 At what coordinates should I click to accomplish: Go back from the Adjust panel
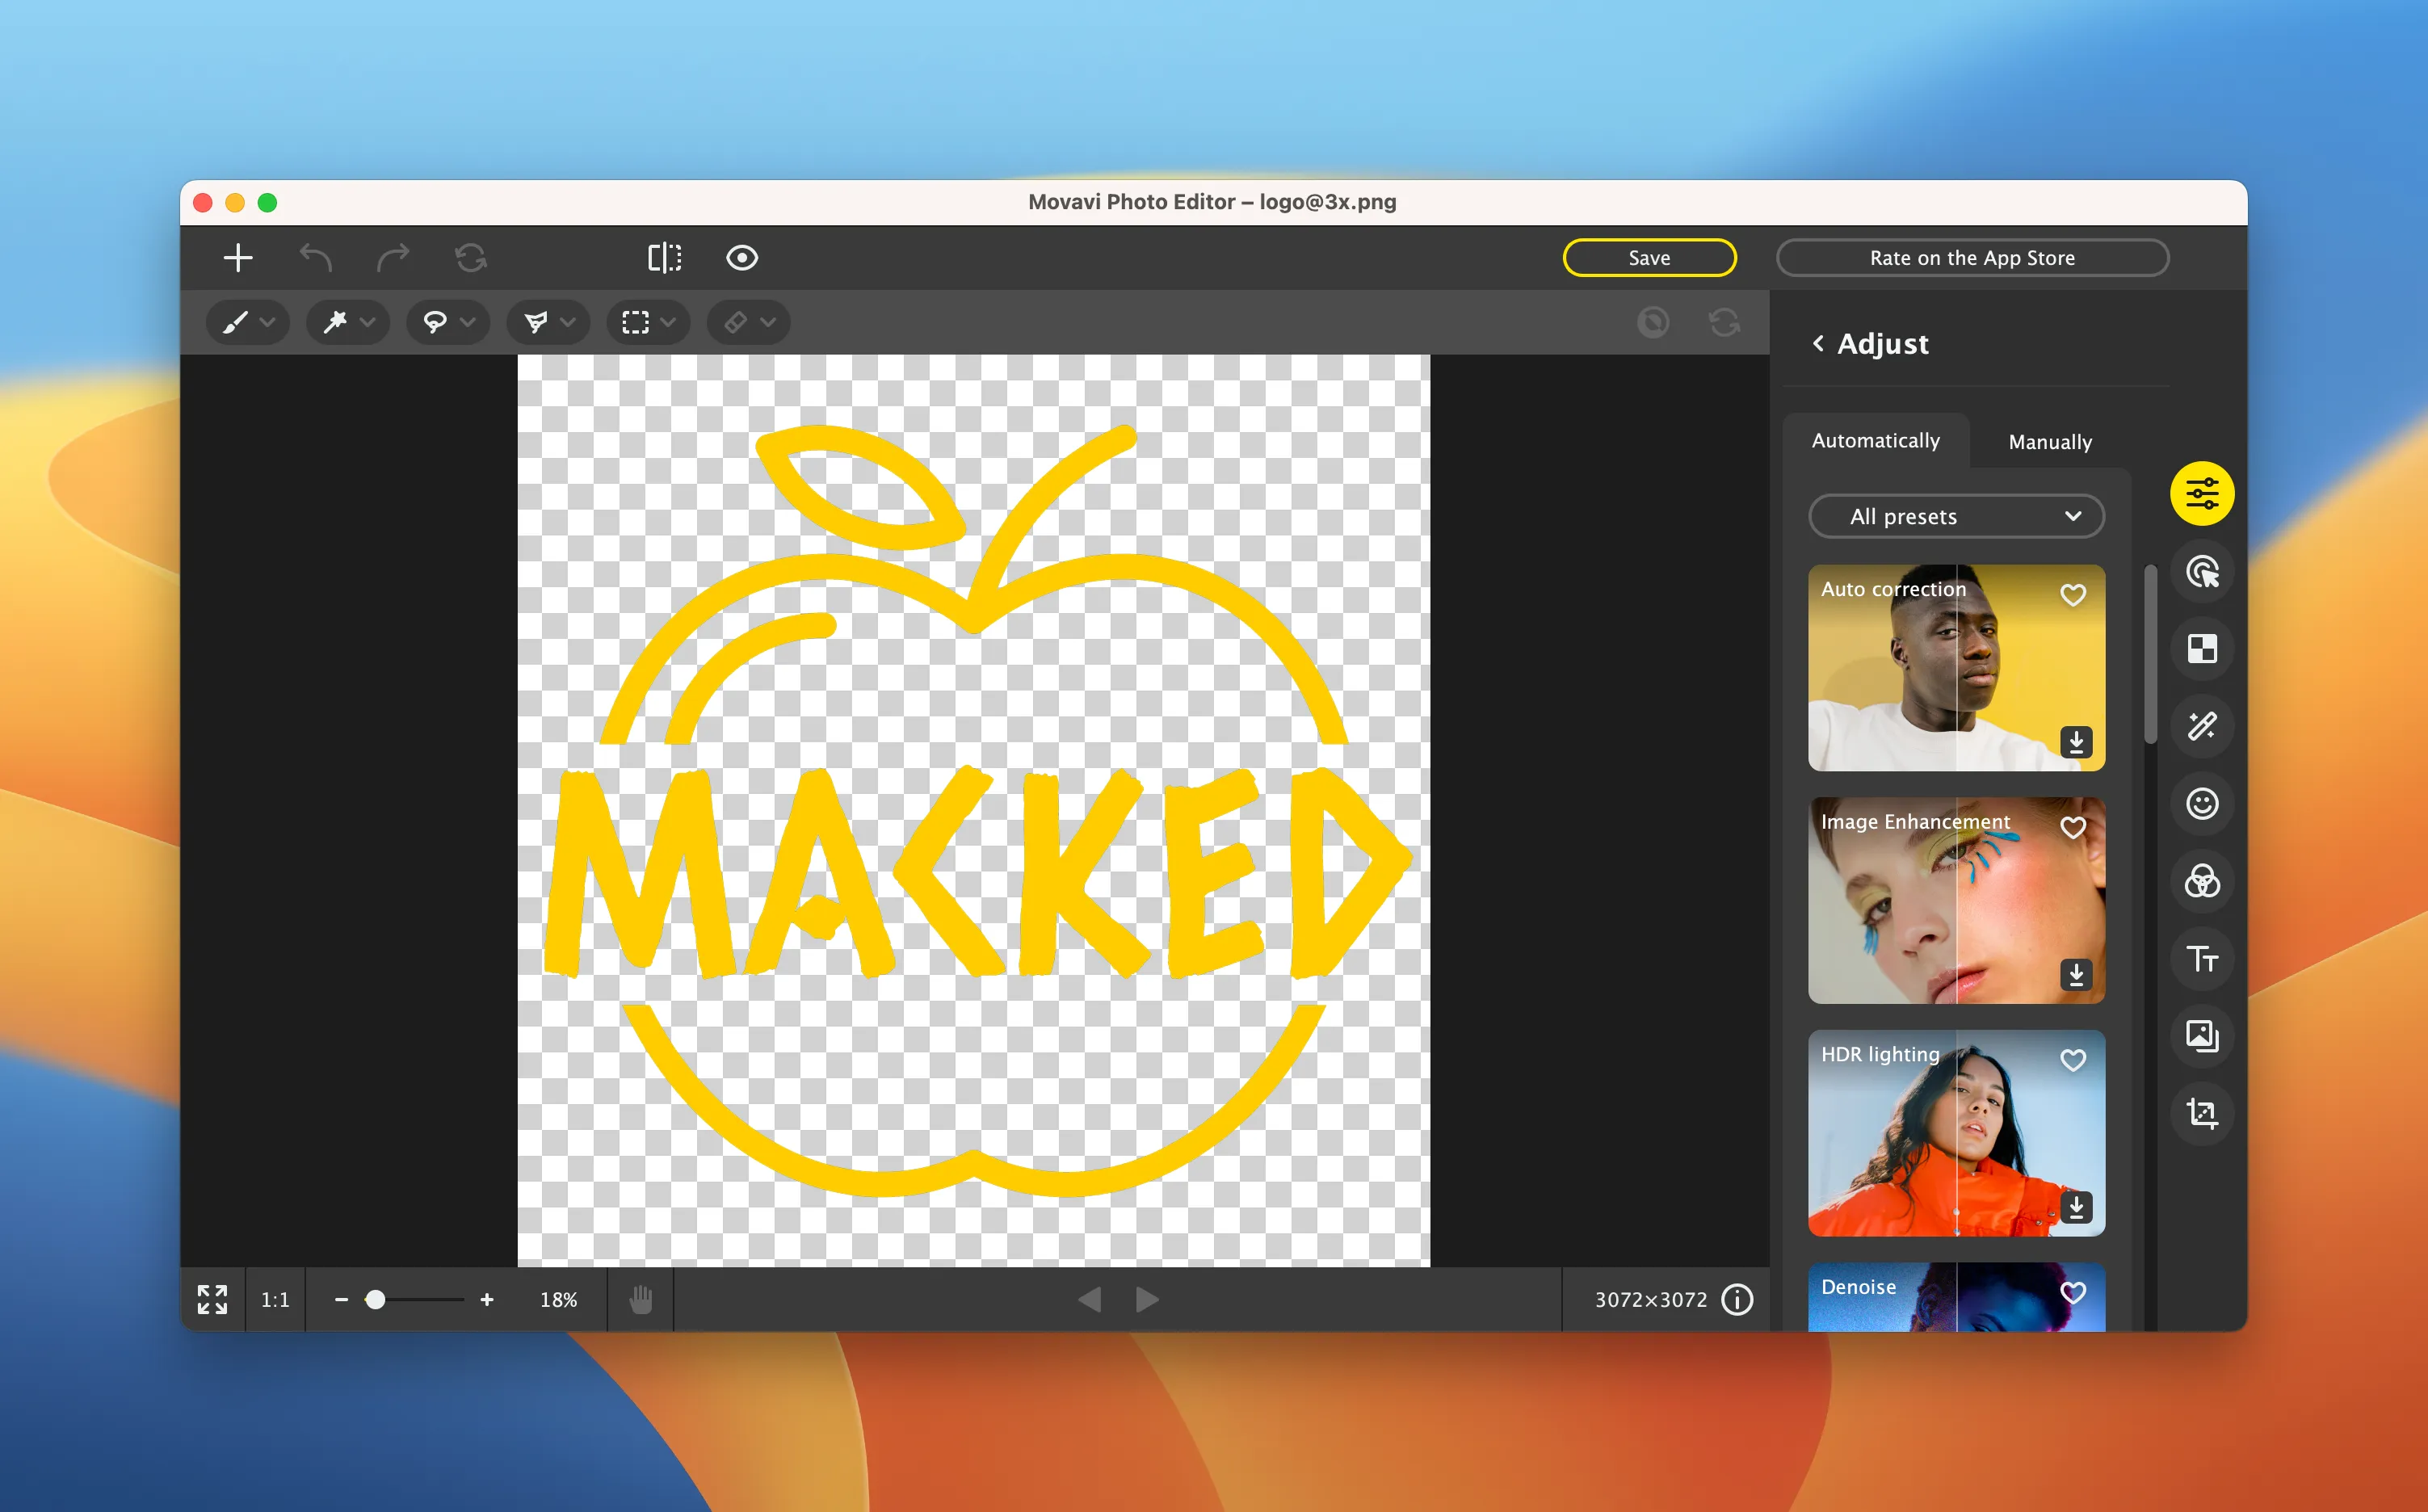coord(1818,343)
